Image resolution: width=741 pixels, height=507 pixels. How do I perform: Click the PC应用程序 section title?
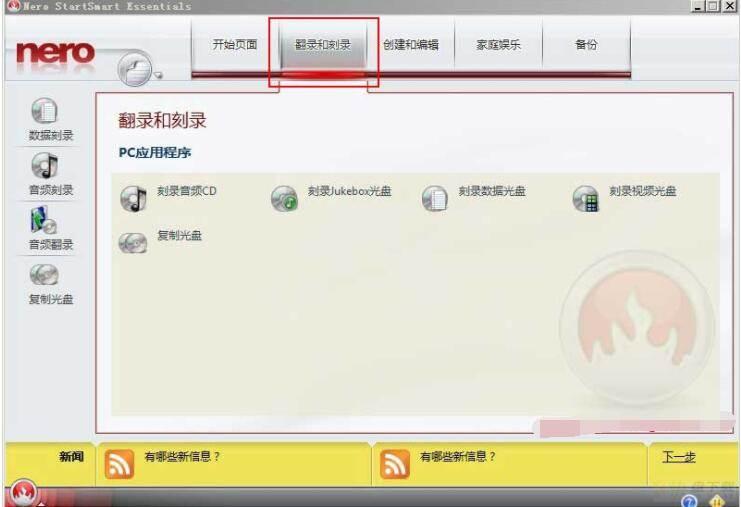pos(155,153)
